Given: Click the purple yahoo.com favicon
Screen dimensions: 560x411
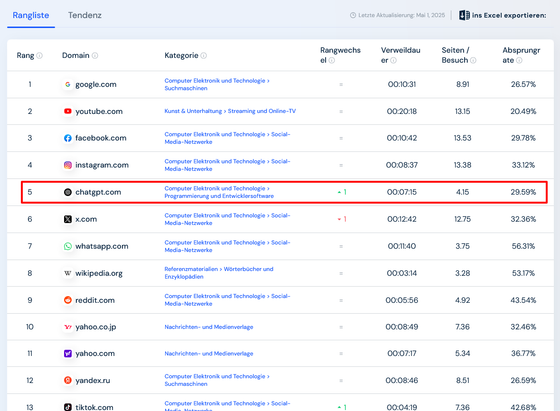Looking at the screenshot, I should (x=68, y=354).
